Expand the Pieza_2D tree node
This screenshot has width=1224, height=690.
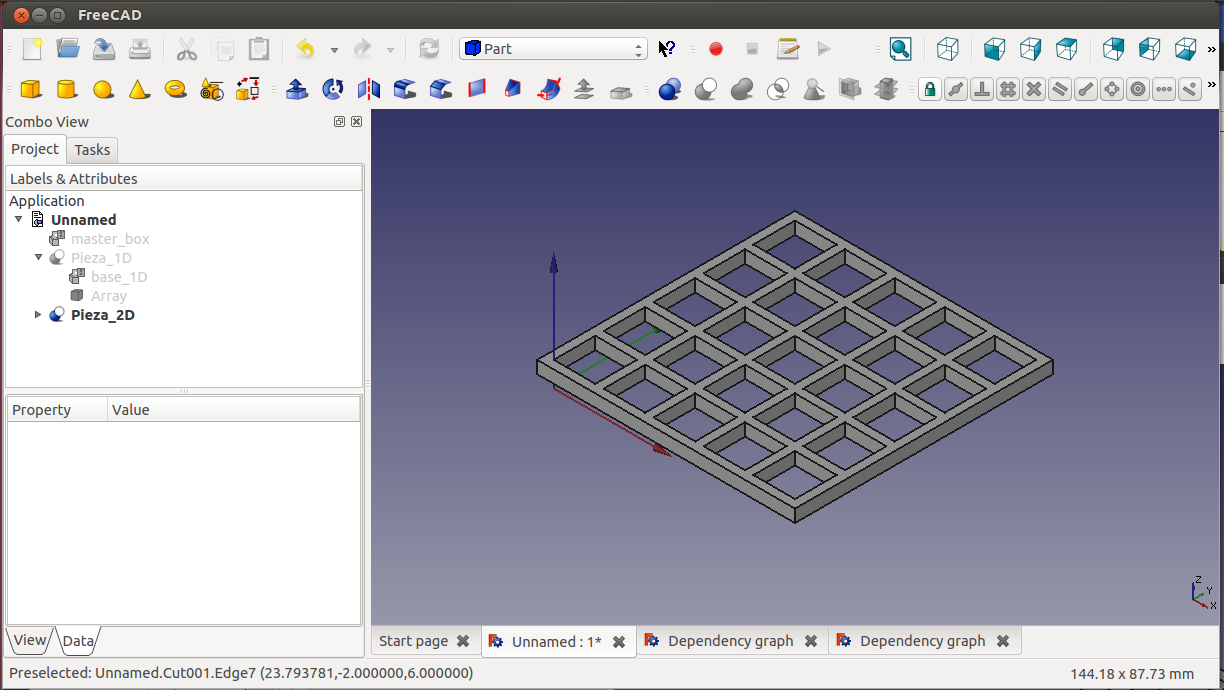39,315
